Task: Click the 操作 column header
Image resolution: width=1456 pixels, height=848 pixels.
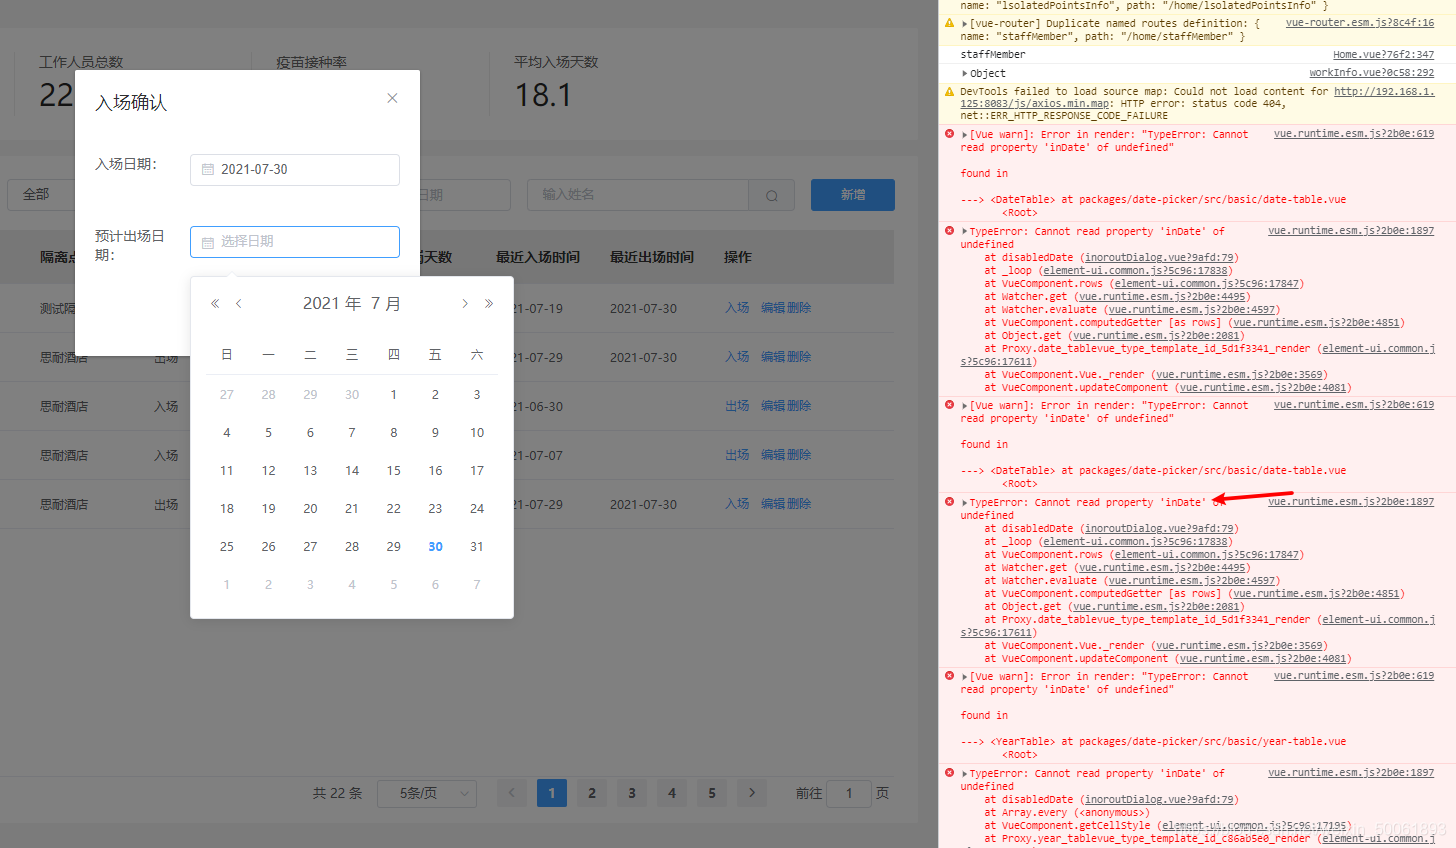Action: 738,257
